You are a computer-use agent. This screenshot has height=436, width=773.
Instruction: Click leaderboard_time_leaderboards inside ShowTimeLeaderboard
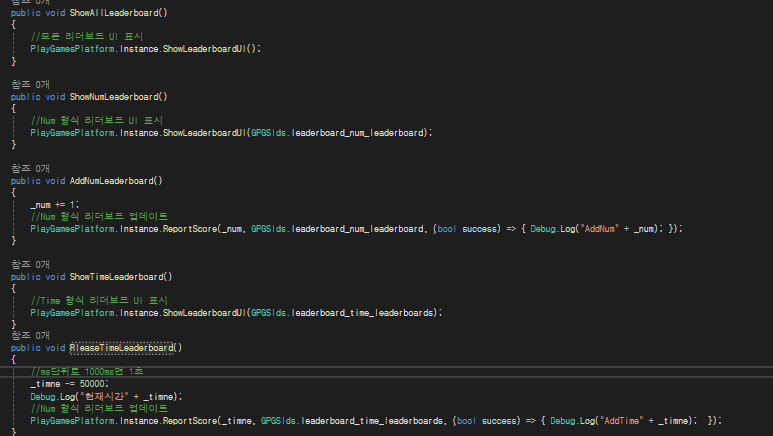[x=362, y=313]
